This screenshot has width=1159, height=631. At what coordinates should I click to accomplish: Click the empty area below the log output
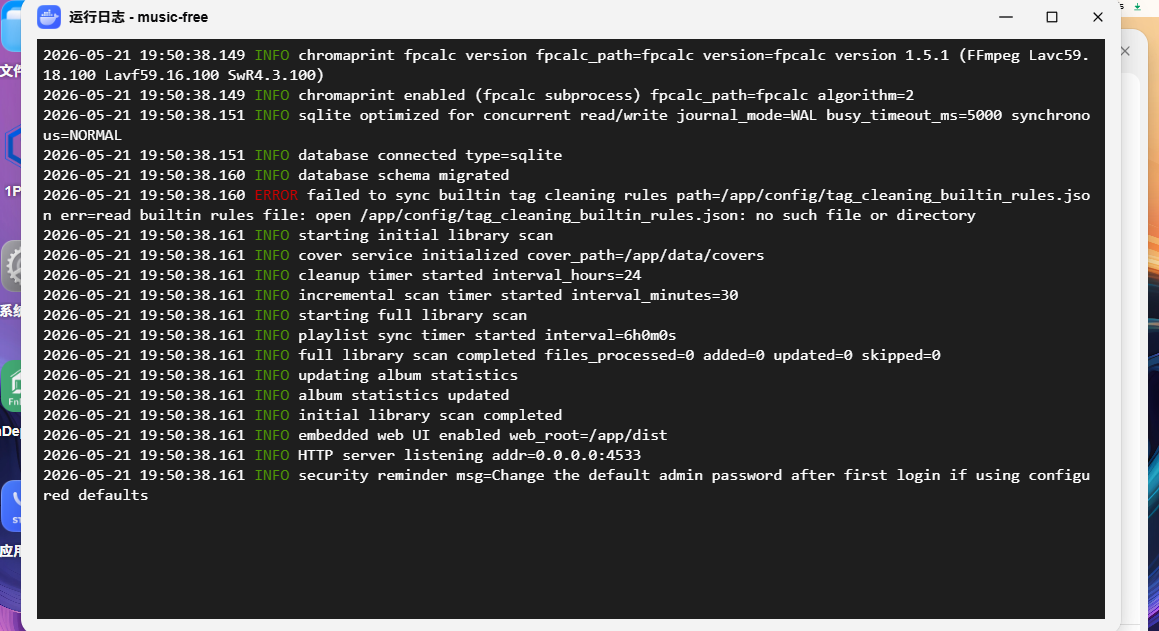(571, 562)
